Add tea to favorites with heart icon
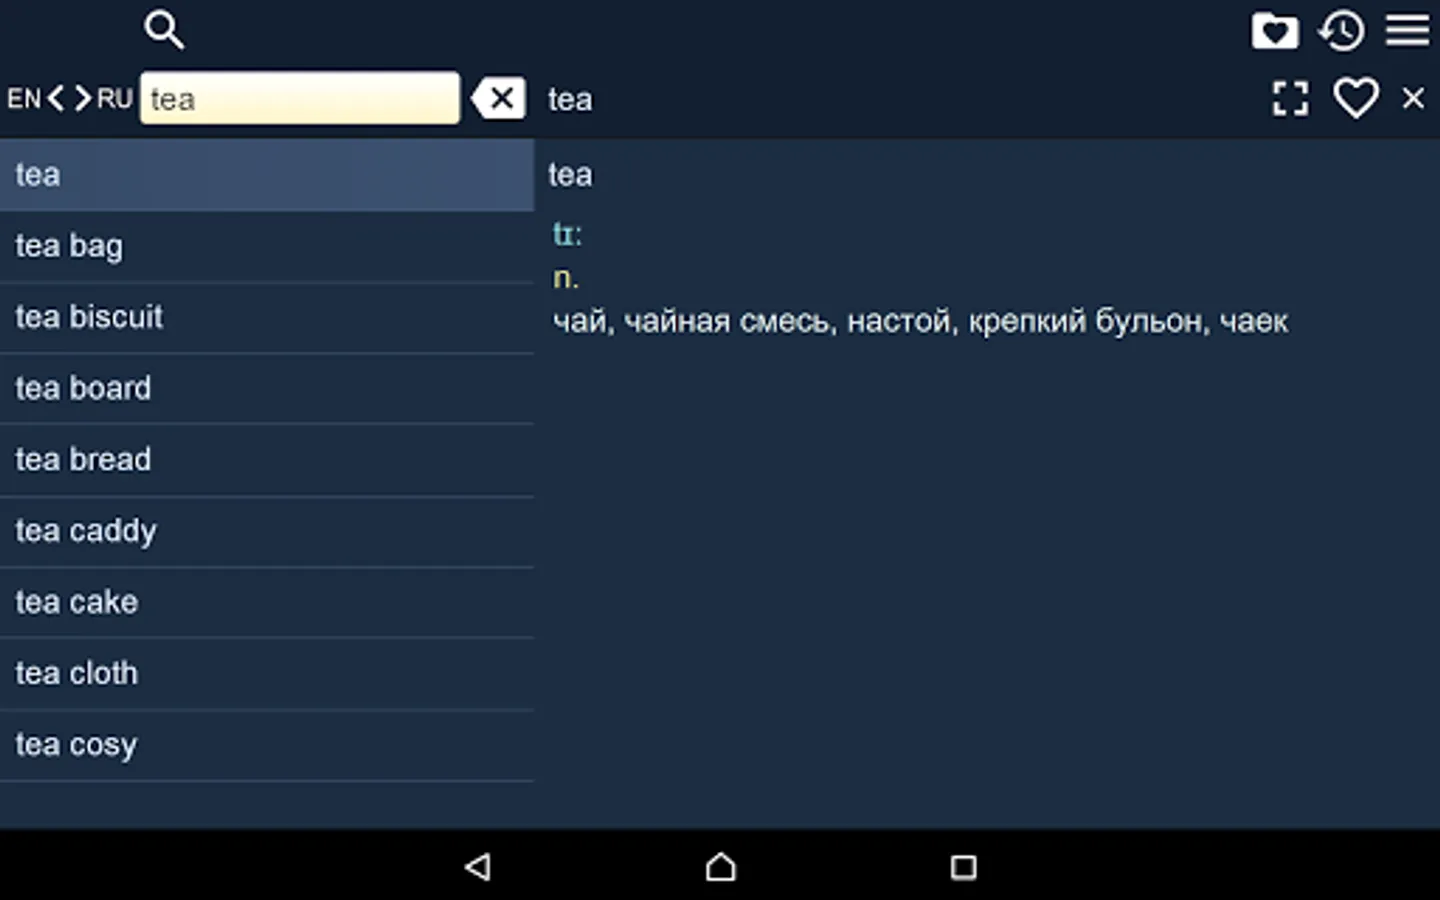 1356,98
